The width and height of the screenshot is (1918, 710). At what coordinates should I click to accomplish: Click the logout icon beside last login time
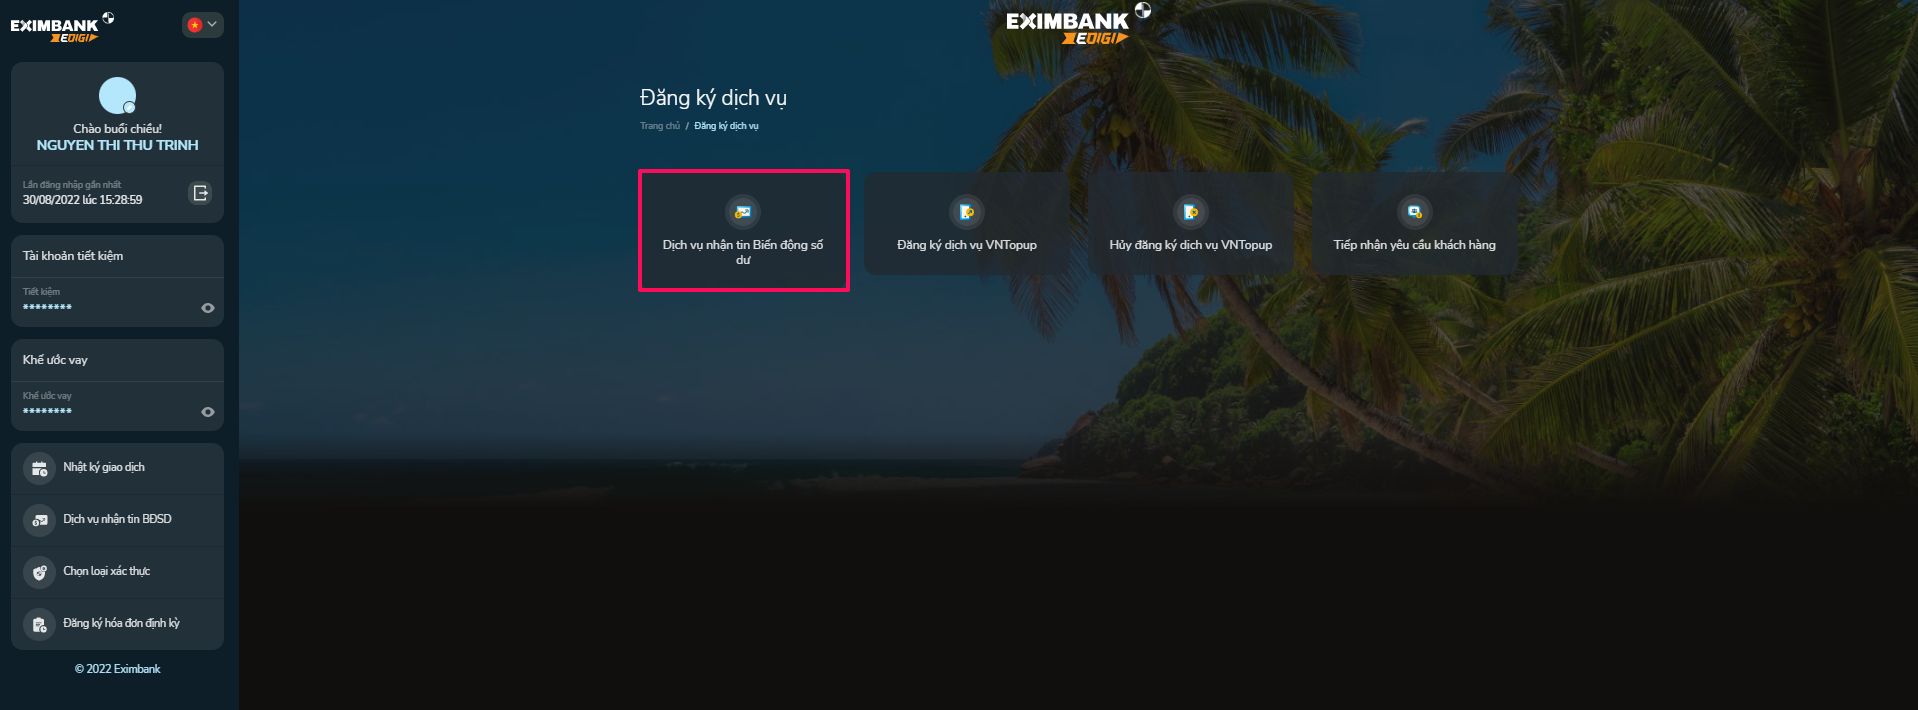pyautogui.click(x=200, y=193)
